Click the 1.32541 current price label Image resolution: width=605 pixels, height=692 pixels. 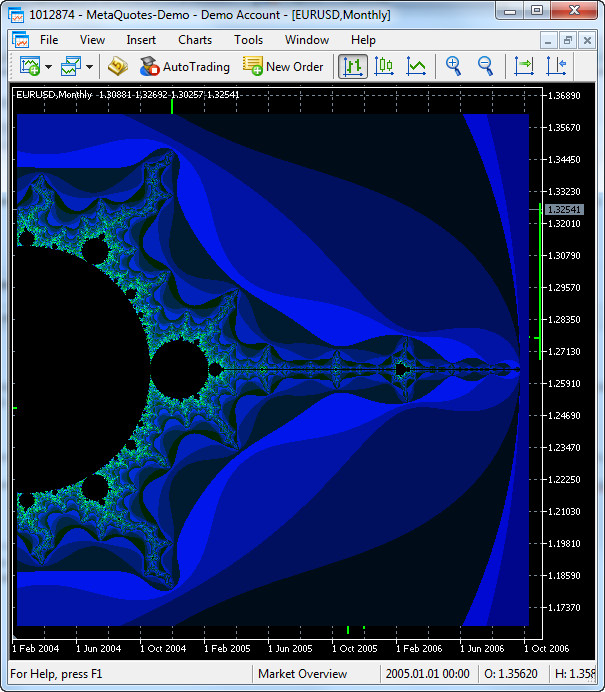tap(563, 209)
